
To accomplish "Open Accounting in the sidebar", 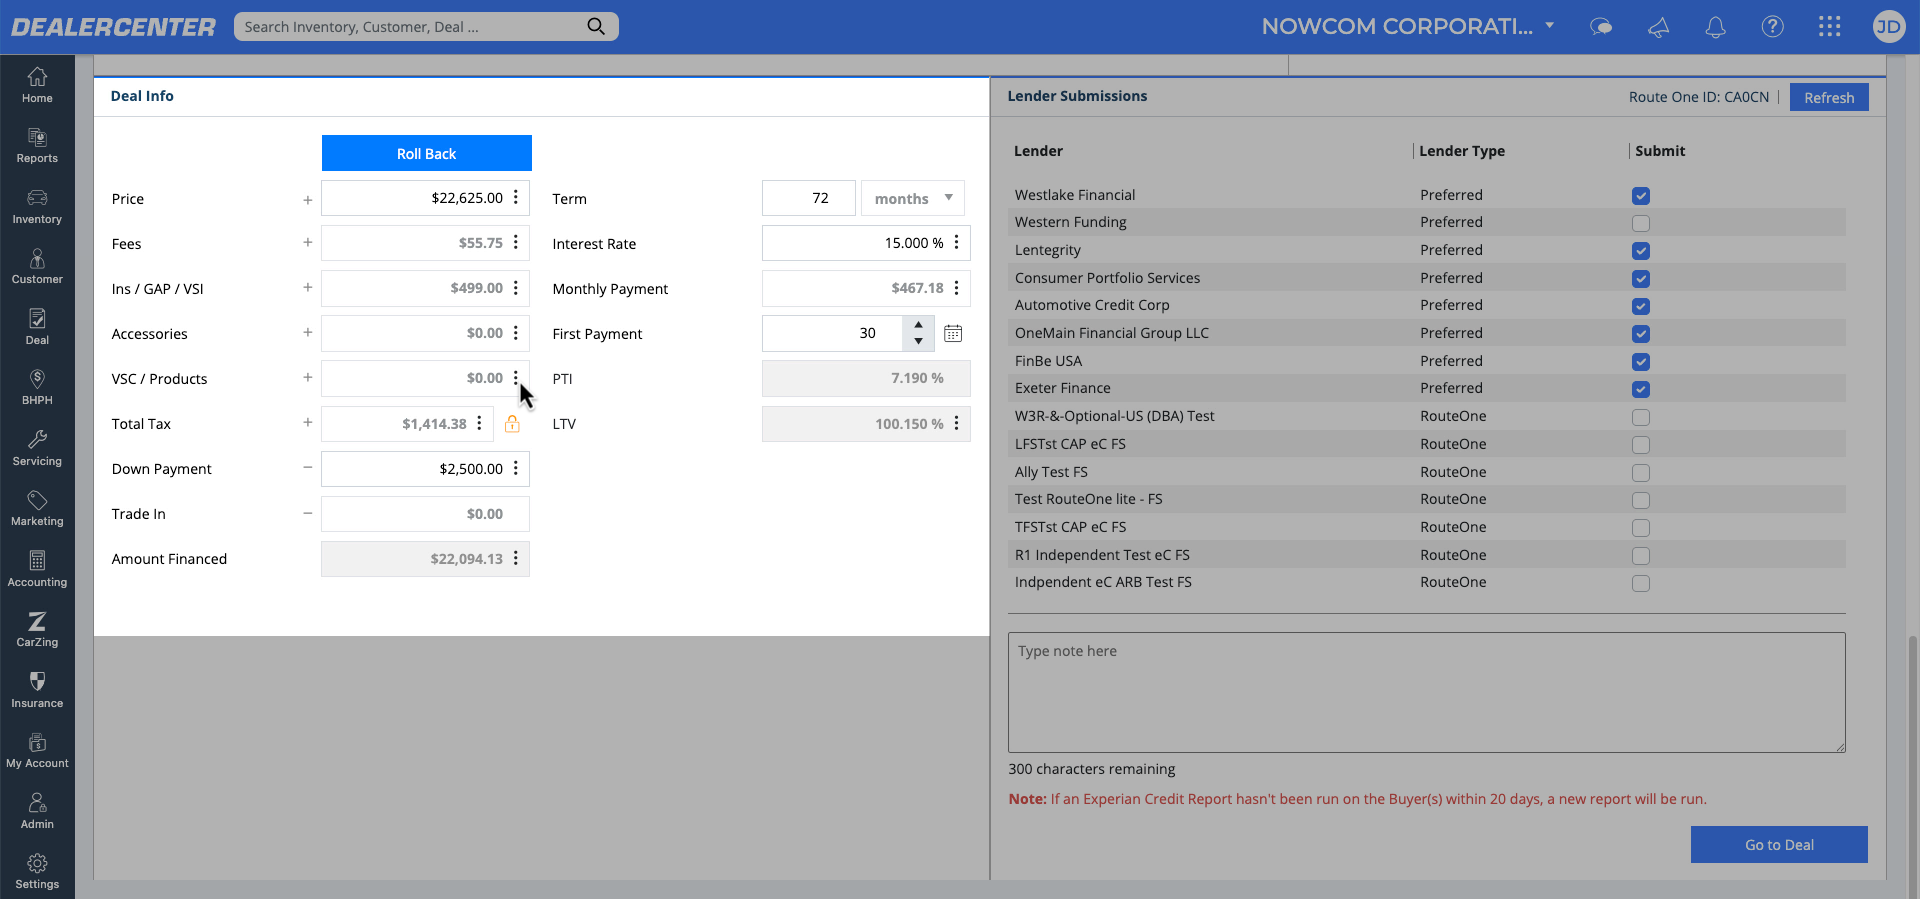I will click(37, 569).
